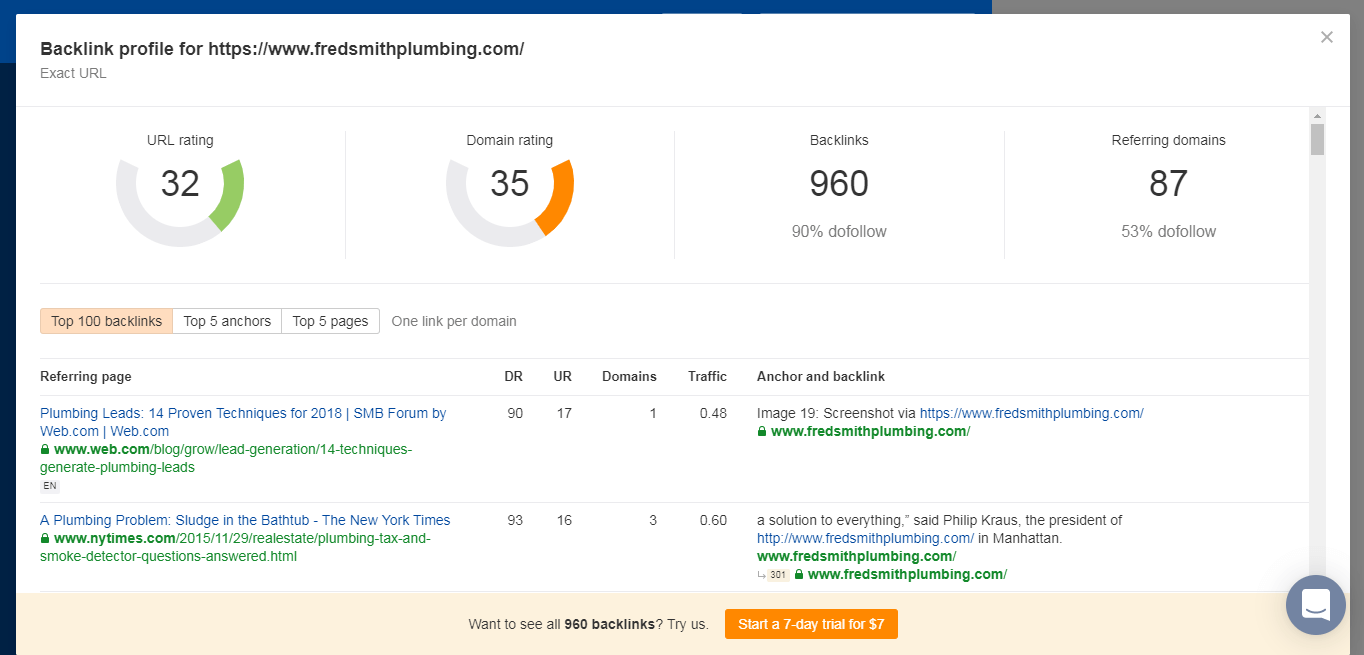Image resolution: width=1364 pixels, height=655 pixels.
Task: Open the New York Times plumbing article link
Action: [x=245, y=520]
